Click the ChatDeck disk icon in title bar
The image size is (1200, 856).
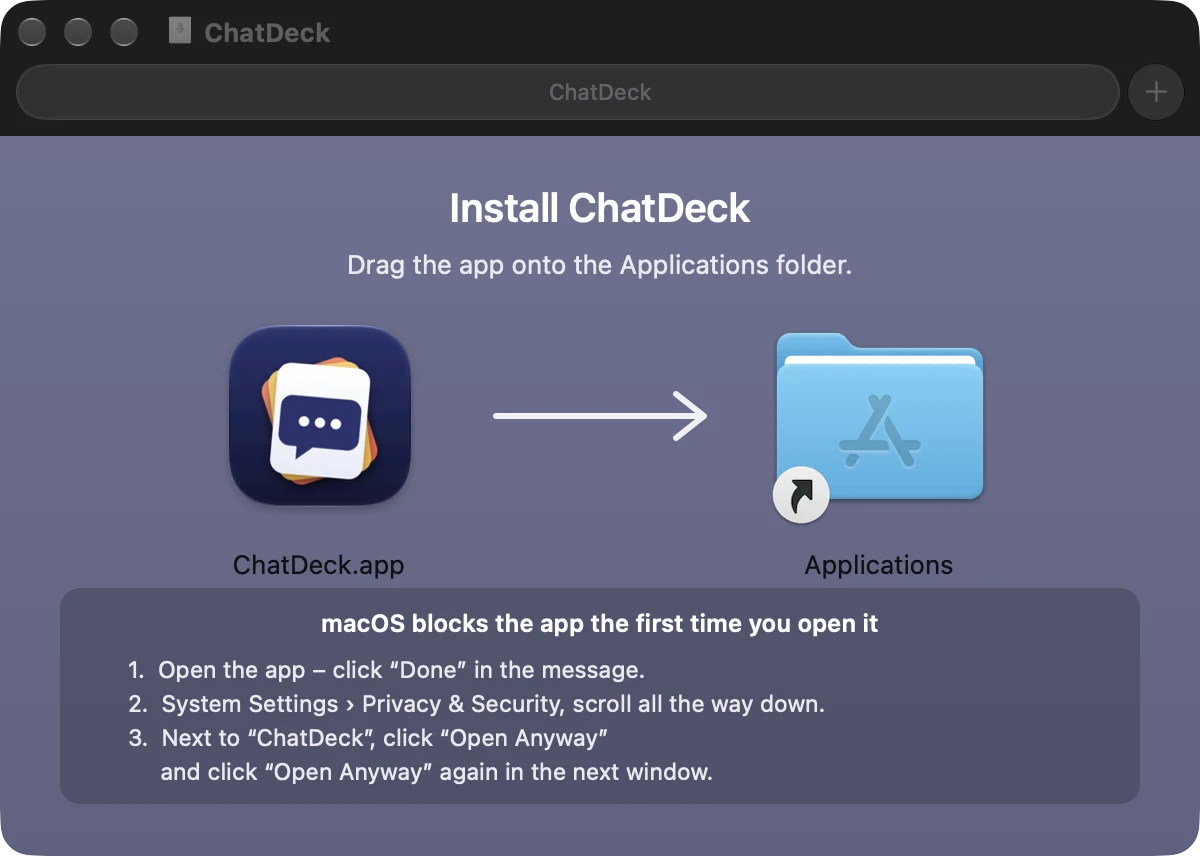pos(180,31)
